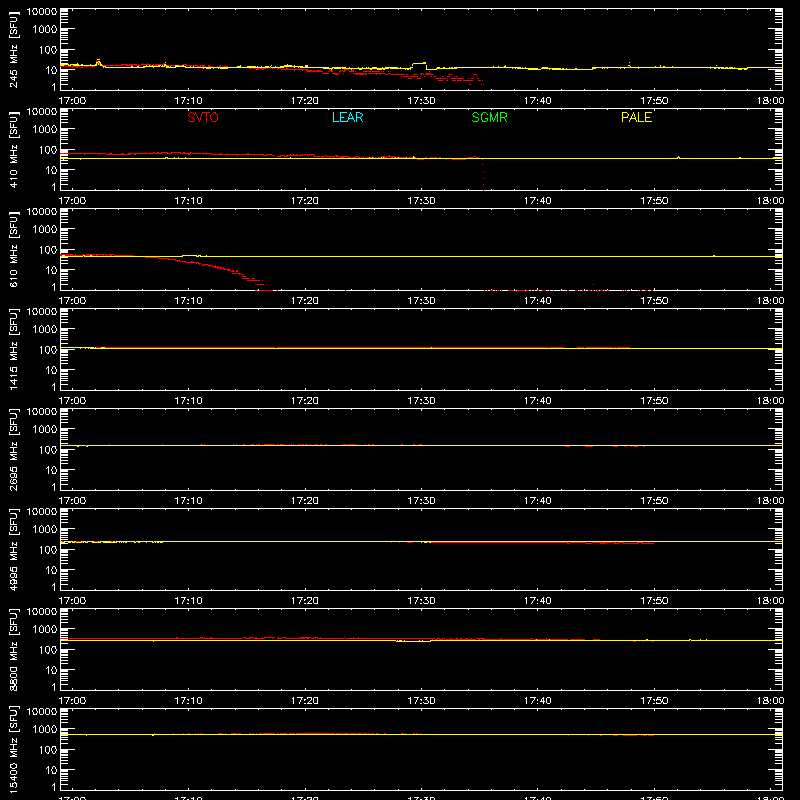Click 17:20 under the 1415 MHz plot
Viewport: 800px width, 800px height.
tap(305, 401)
